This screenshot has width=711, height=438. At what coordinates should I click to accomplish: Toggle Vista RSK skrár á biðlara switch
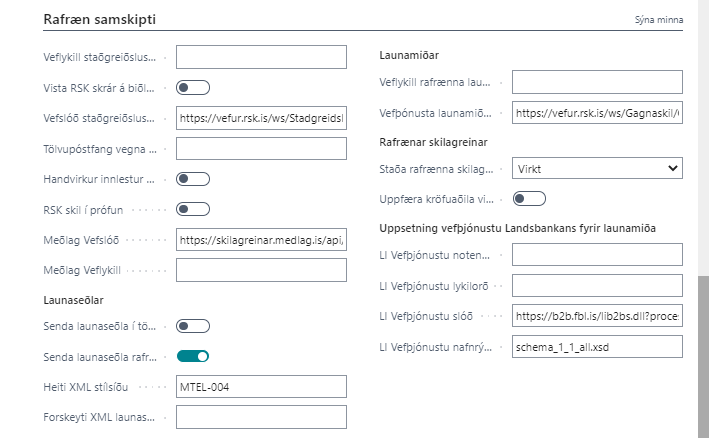193,87
